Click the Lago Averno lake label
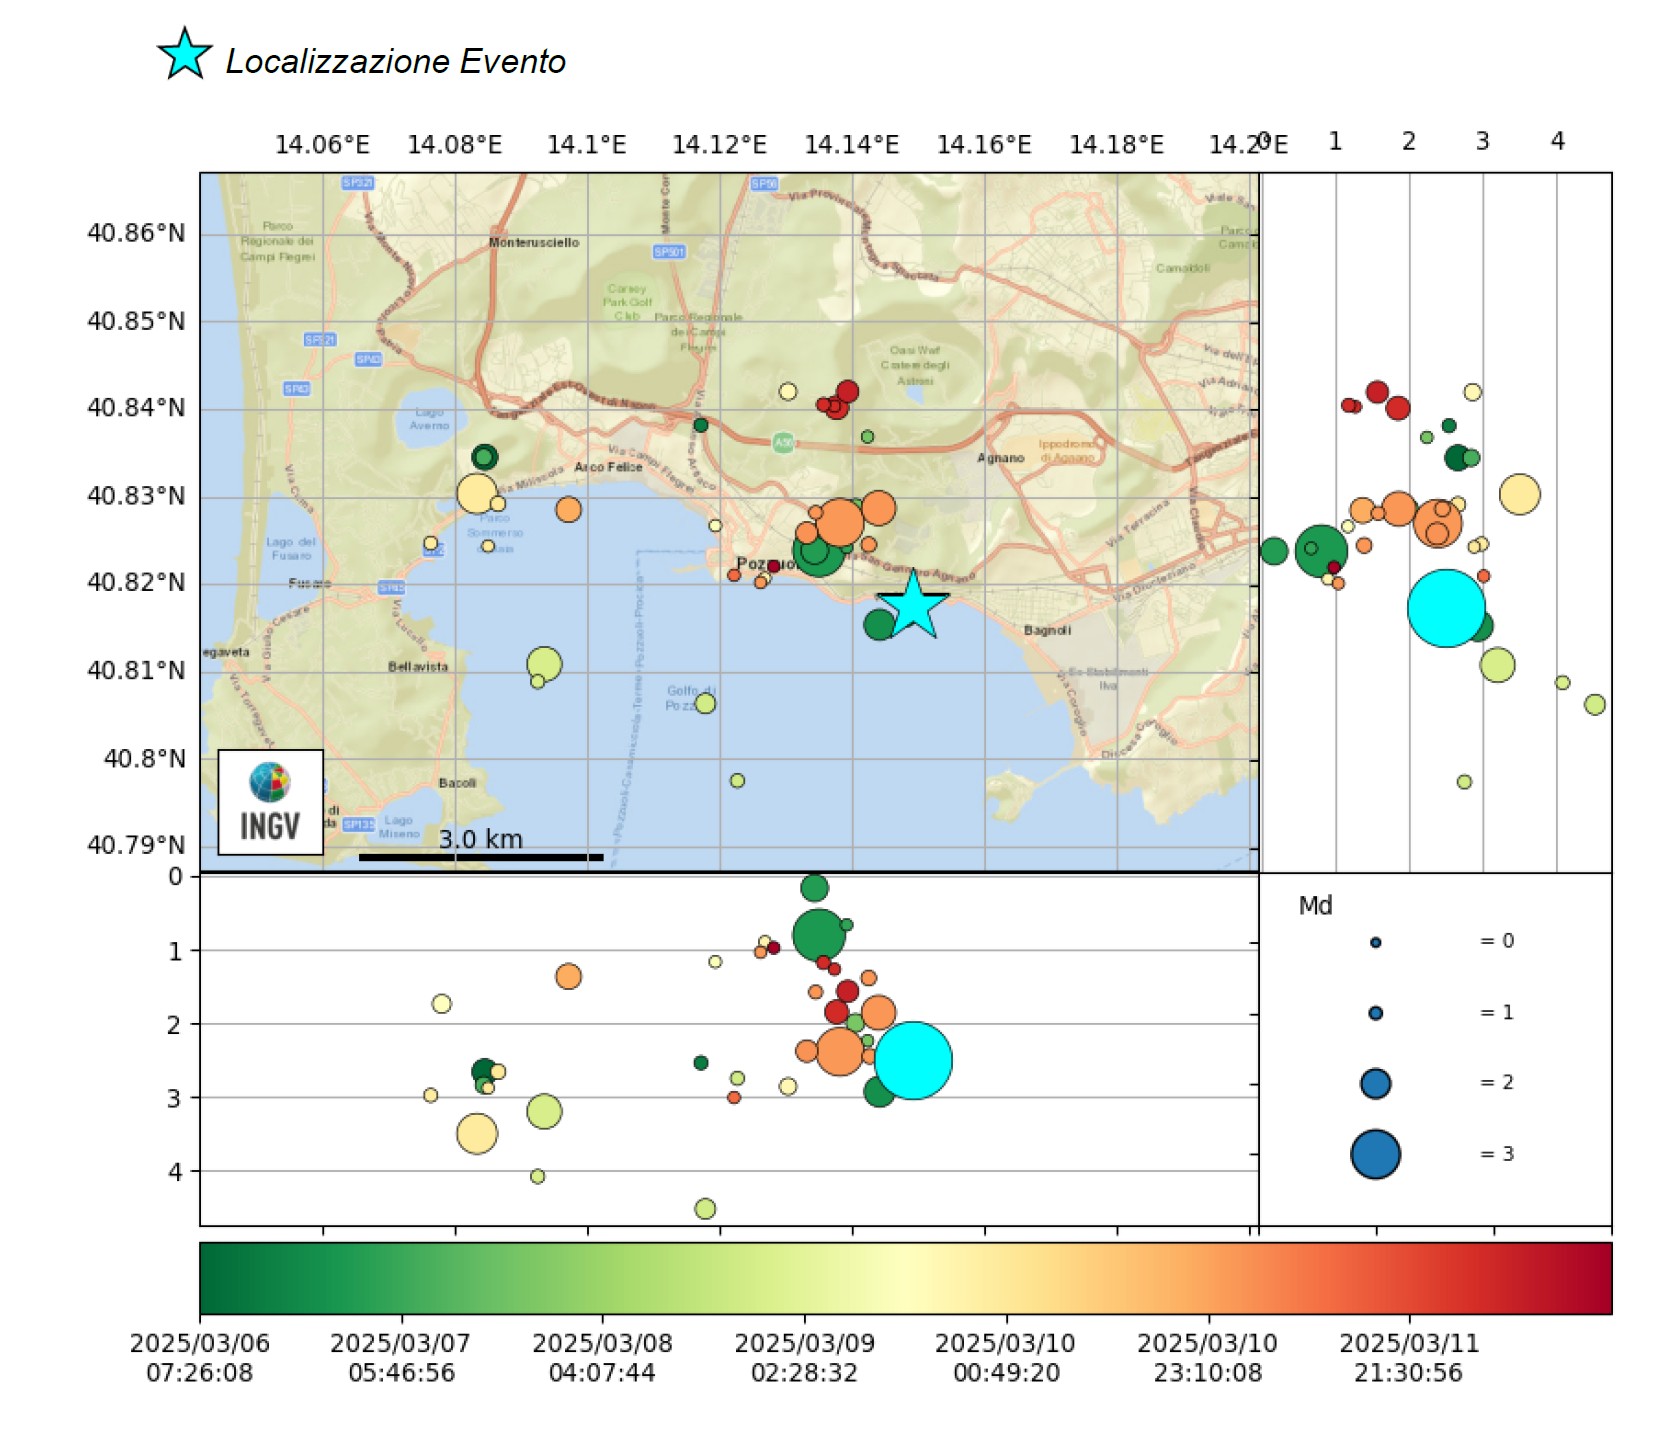This screenshot has width=1667, height=1437. [x=429, y=418]
